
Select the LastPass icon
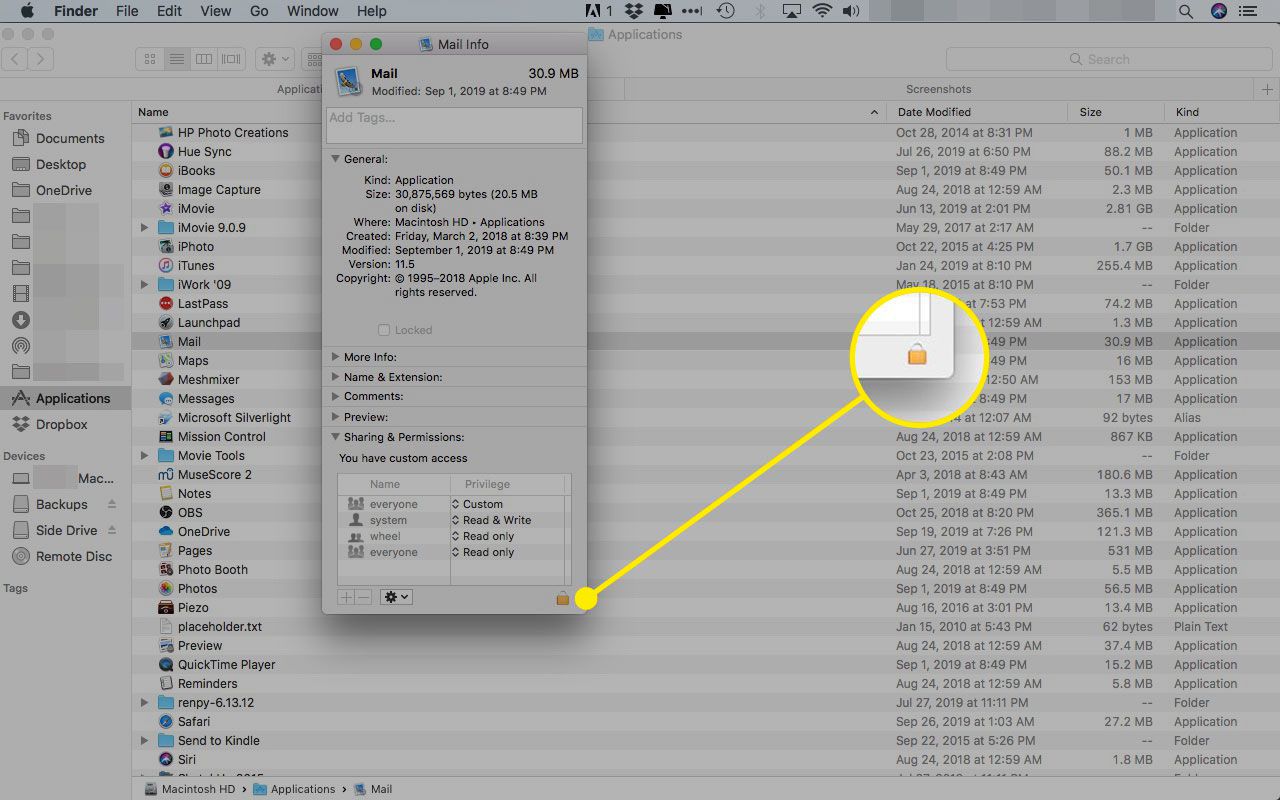(x=166, y=304)
